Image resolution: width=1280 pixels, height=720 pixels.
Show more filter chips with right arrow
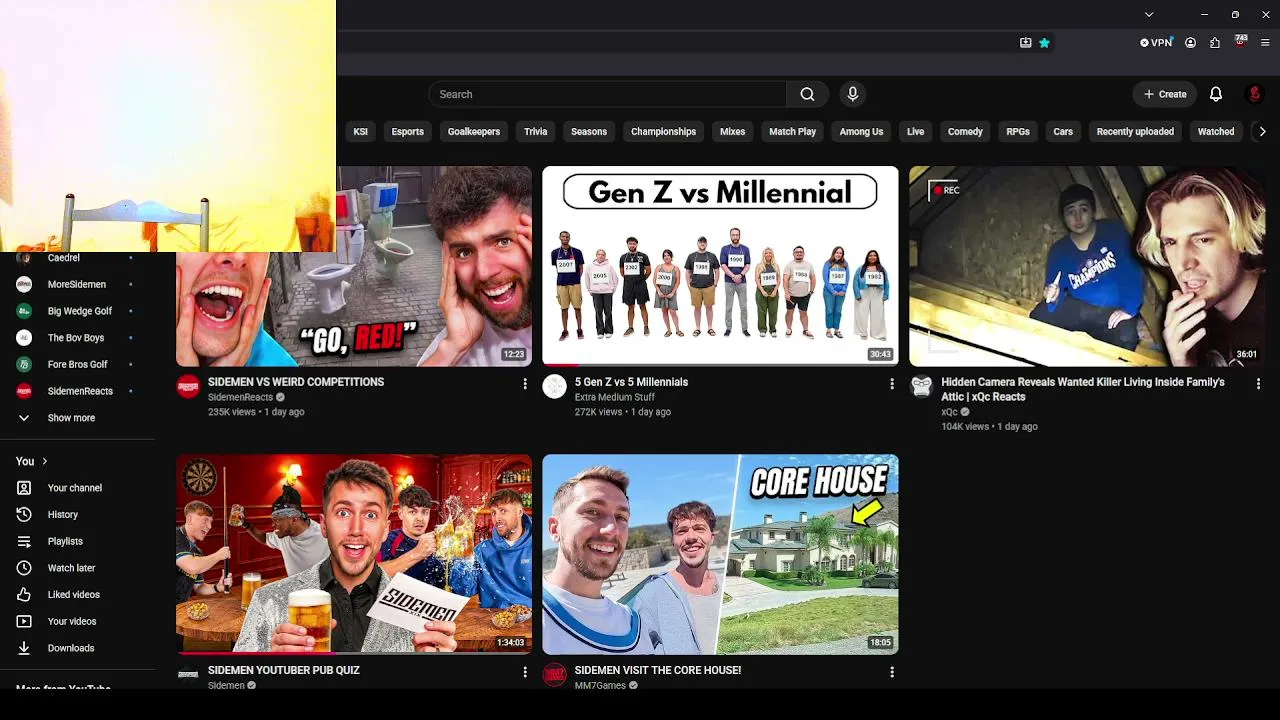pos(1262,131)
